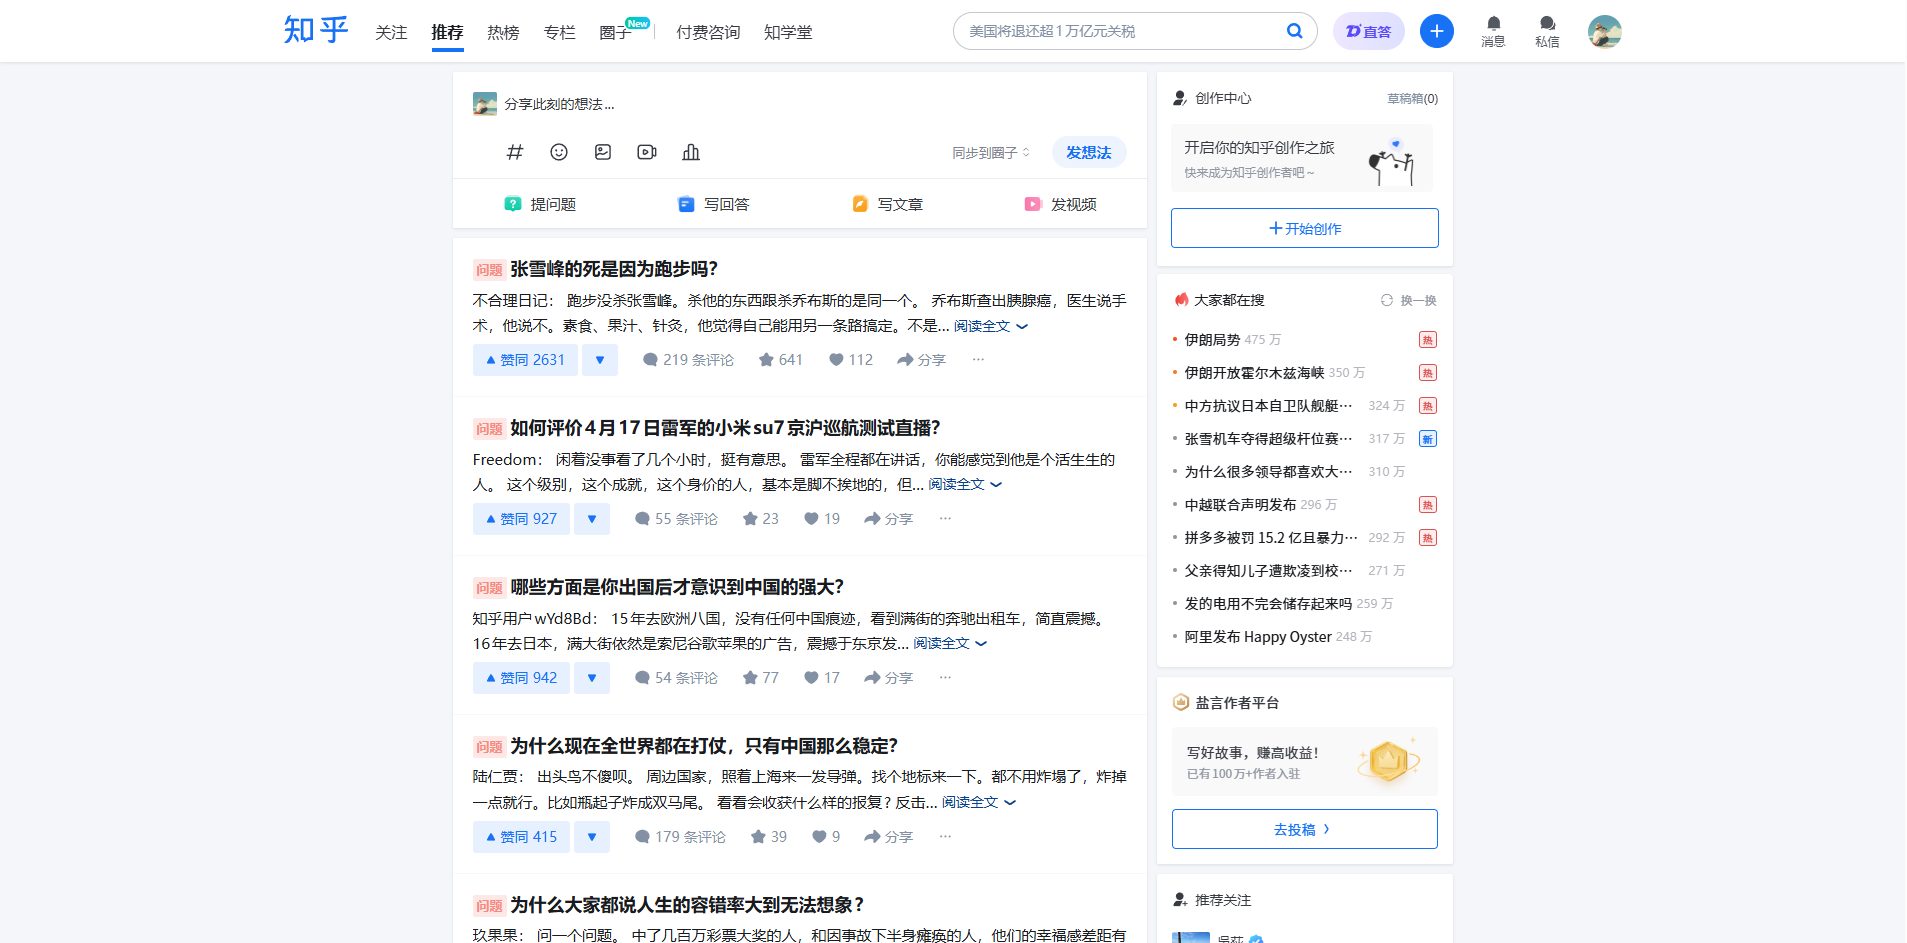The width and height of the screenshot is (1907, 943).
Task: Click 去投稿 in the 盐言作者平台 panel
Action: [1303, 828]
